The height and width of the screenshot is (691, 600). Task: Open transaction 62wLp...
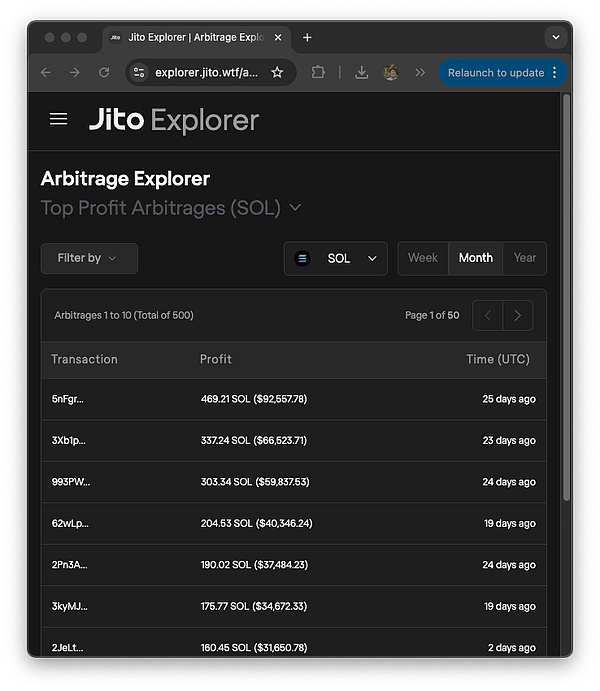(70, 524)
